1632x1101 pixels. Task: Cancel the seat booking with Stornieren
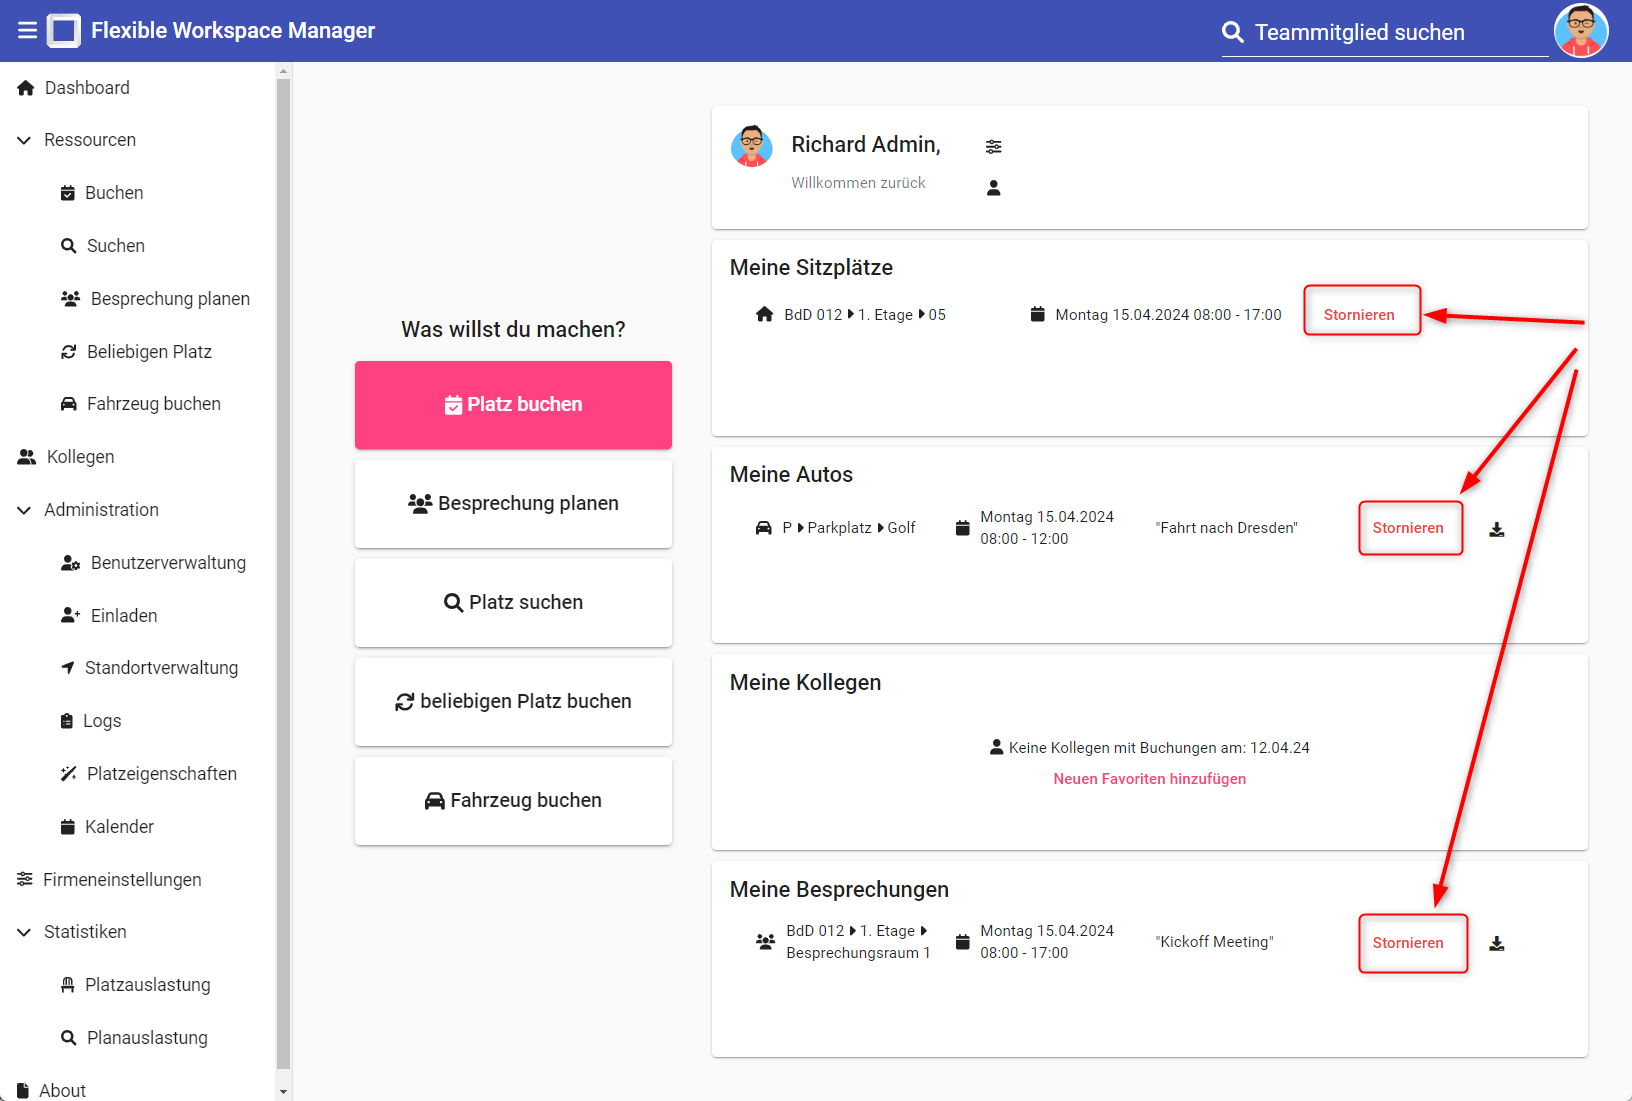[1358, 315]
